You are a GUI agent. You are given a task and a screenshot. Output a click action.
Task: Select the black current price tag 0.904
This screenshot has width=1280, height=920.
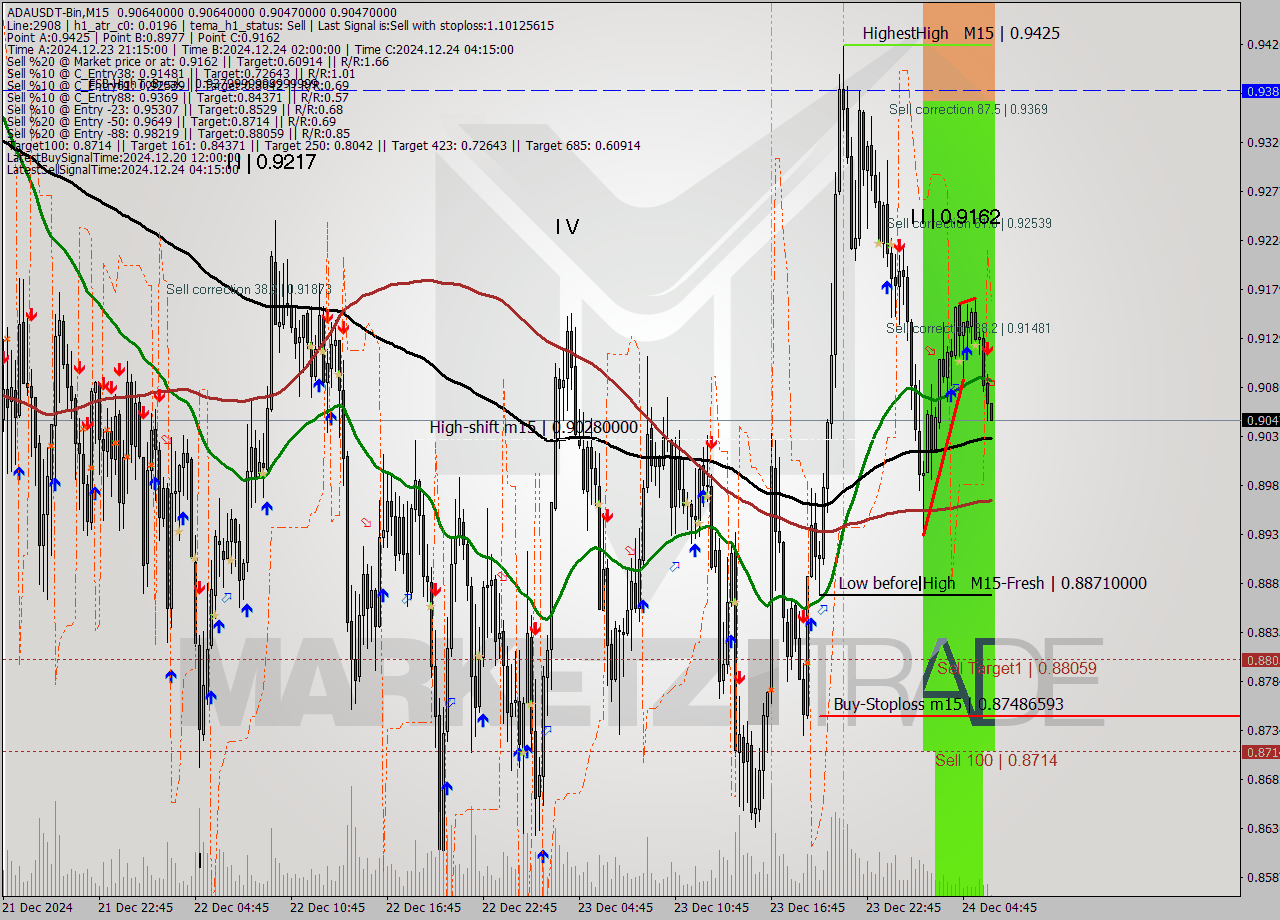pyautogui.click(x=1260, y=420)
